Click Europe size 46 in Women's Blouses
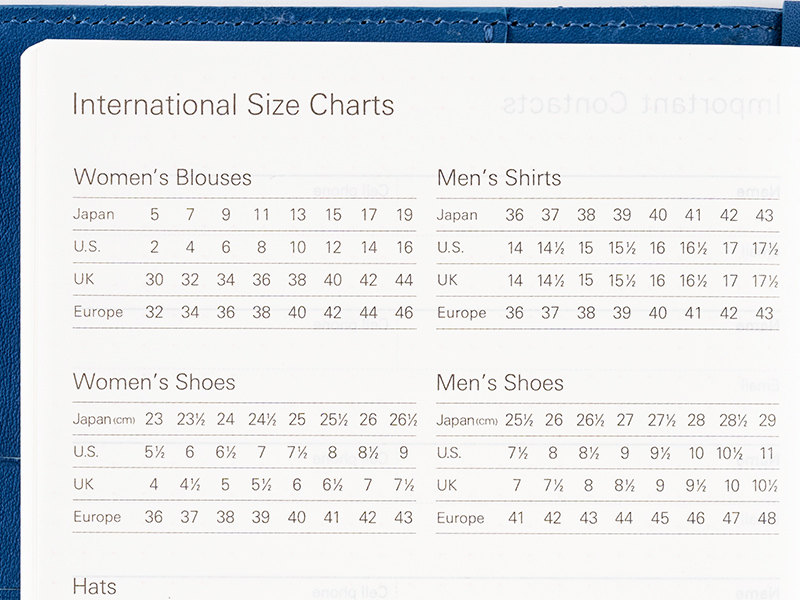 404,313
